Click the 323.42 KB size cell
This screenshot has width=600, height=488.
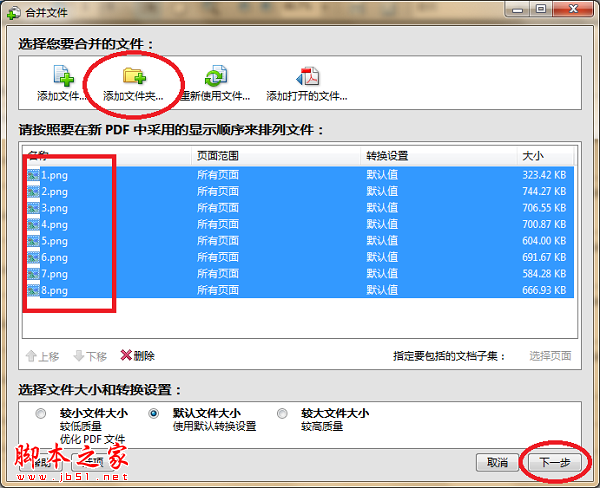tap(544, 175)
